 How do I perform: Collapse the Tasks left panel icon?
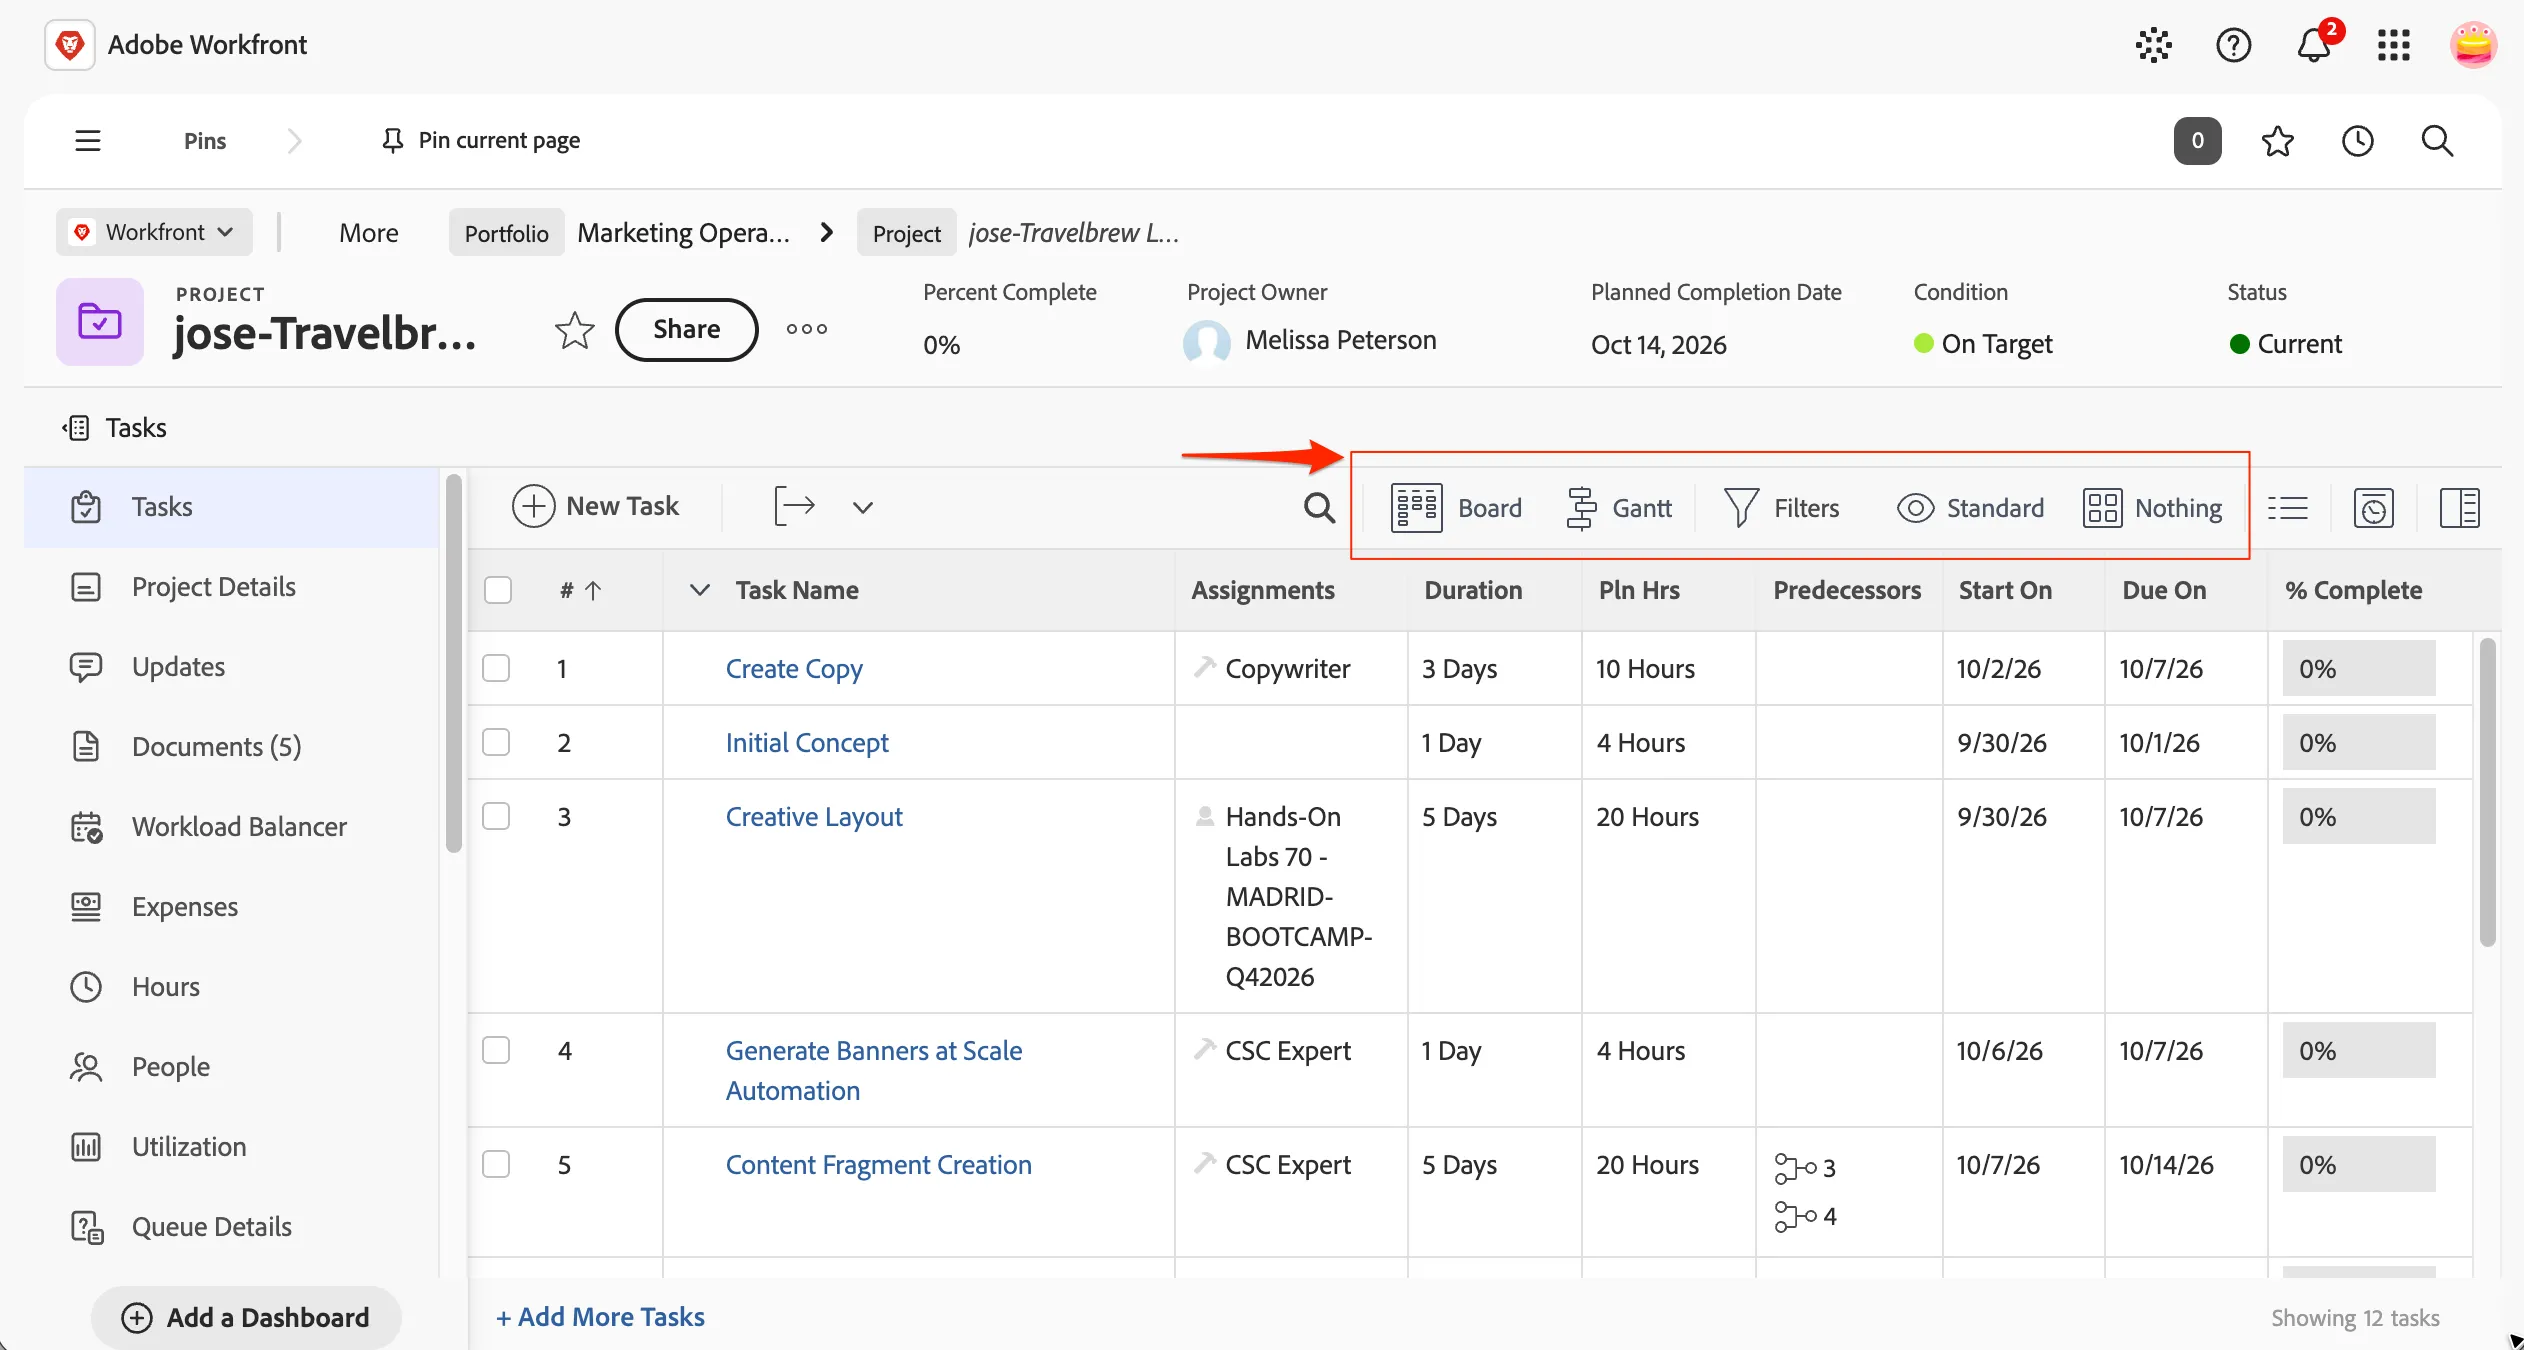(76, 428)
